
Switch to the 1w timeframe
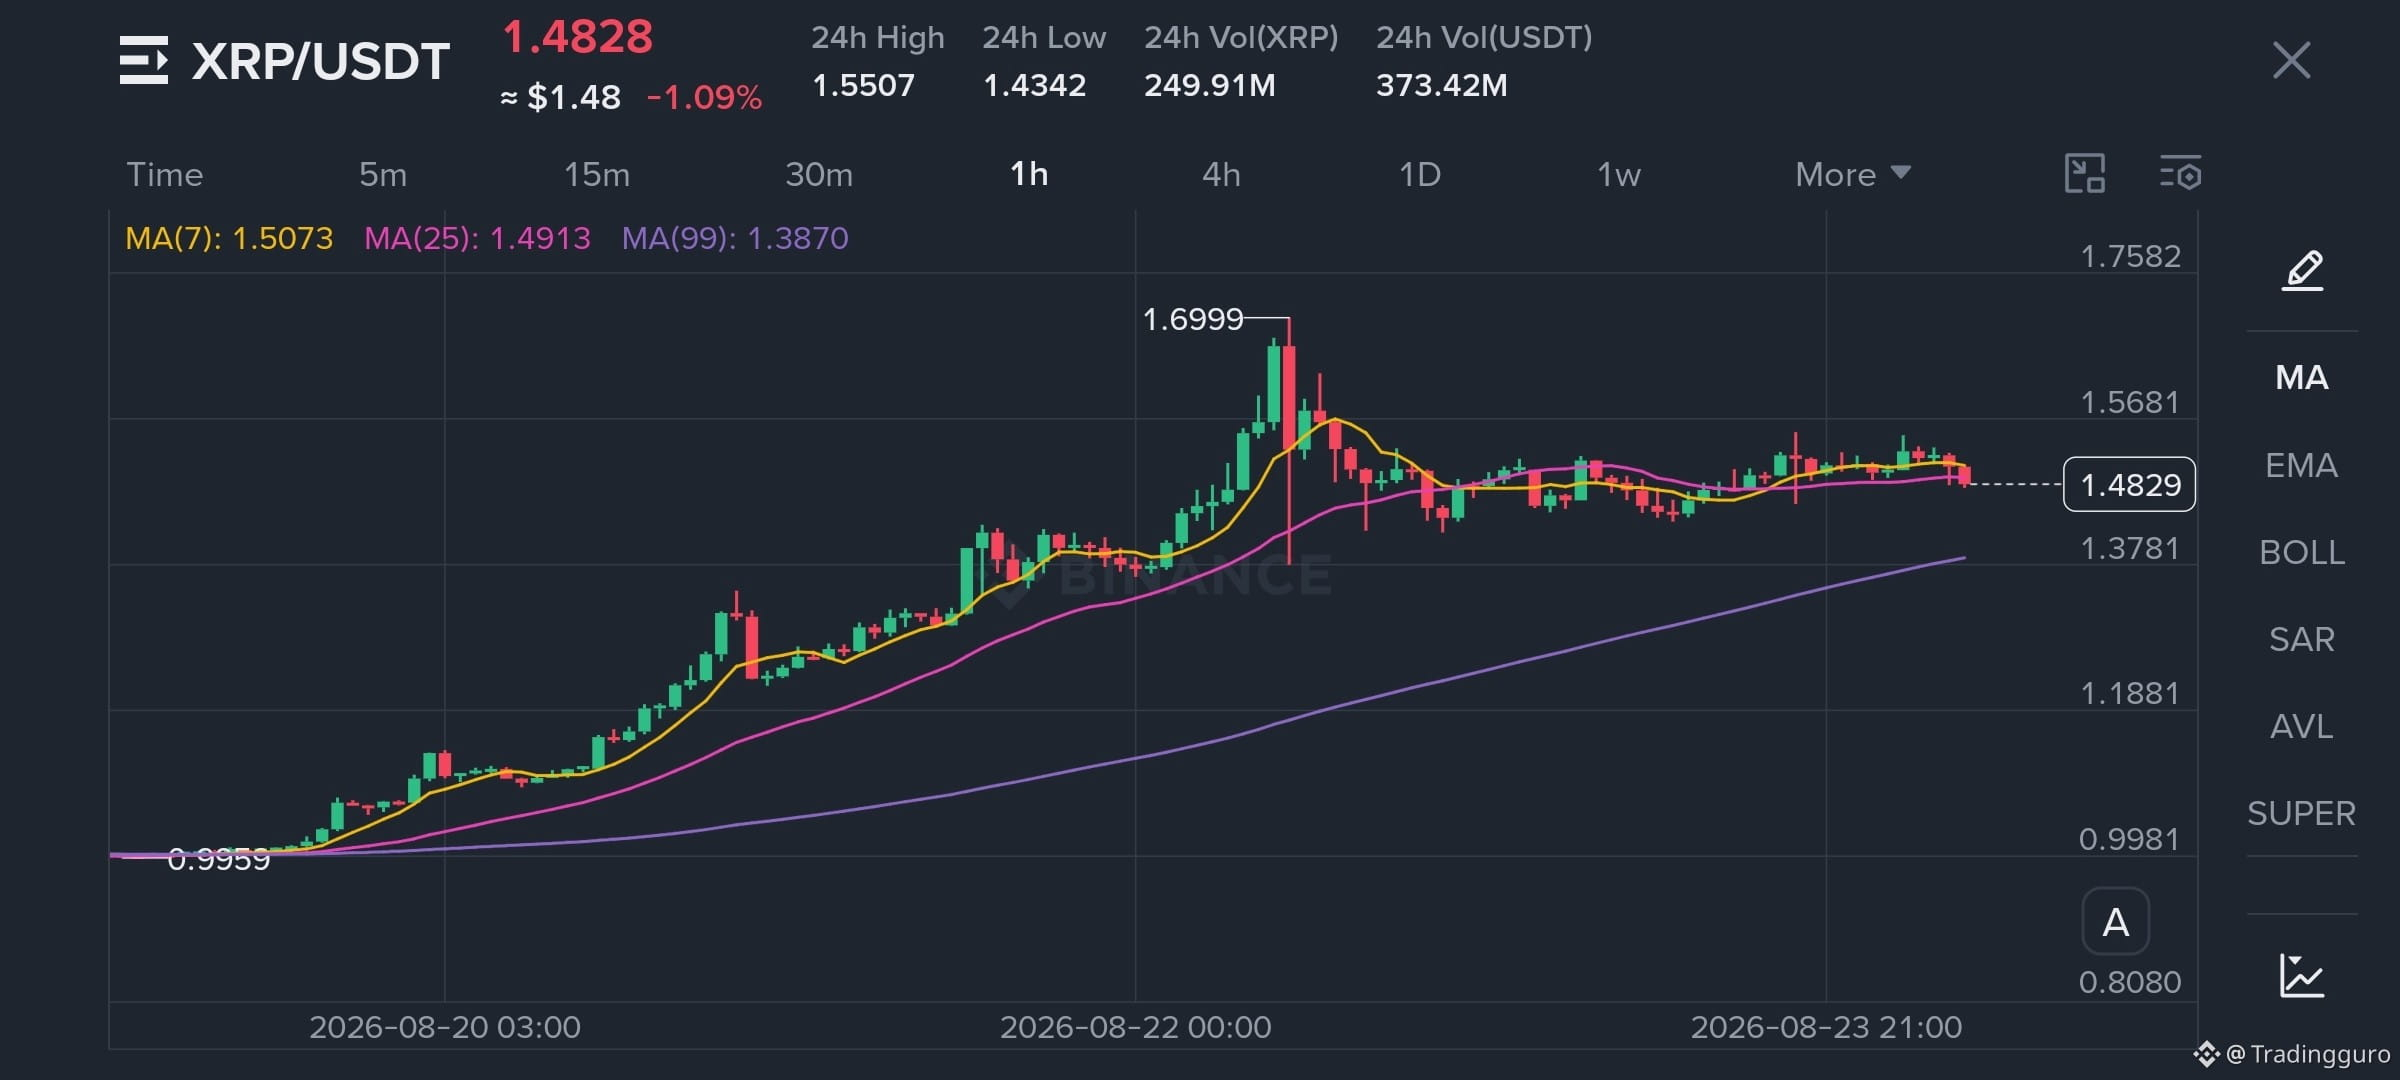point(1619,174)
